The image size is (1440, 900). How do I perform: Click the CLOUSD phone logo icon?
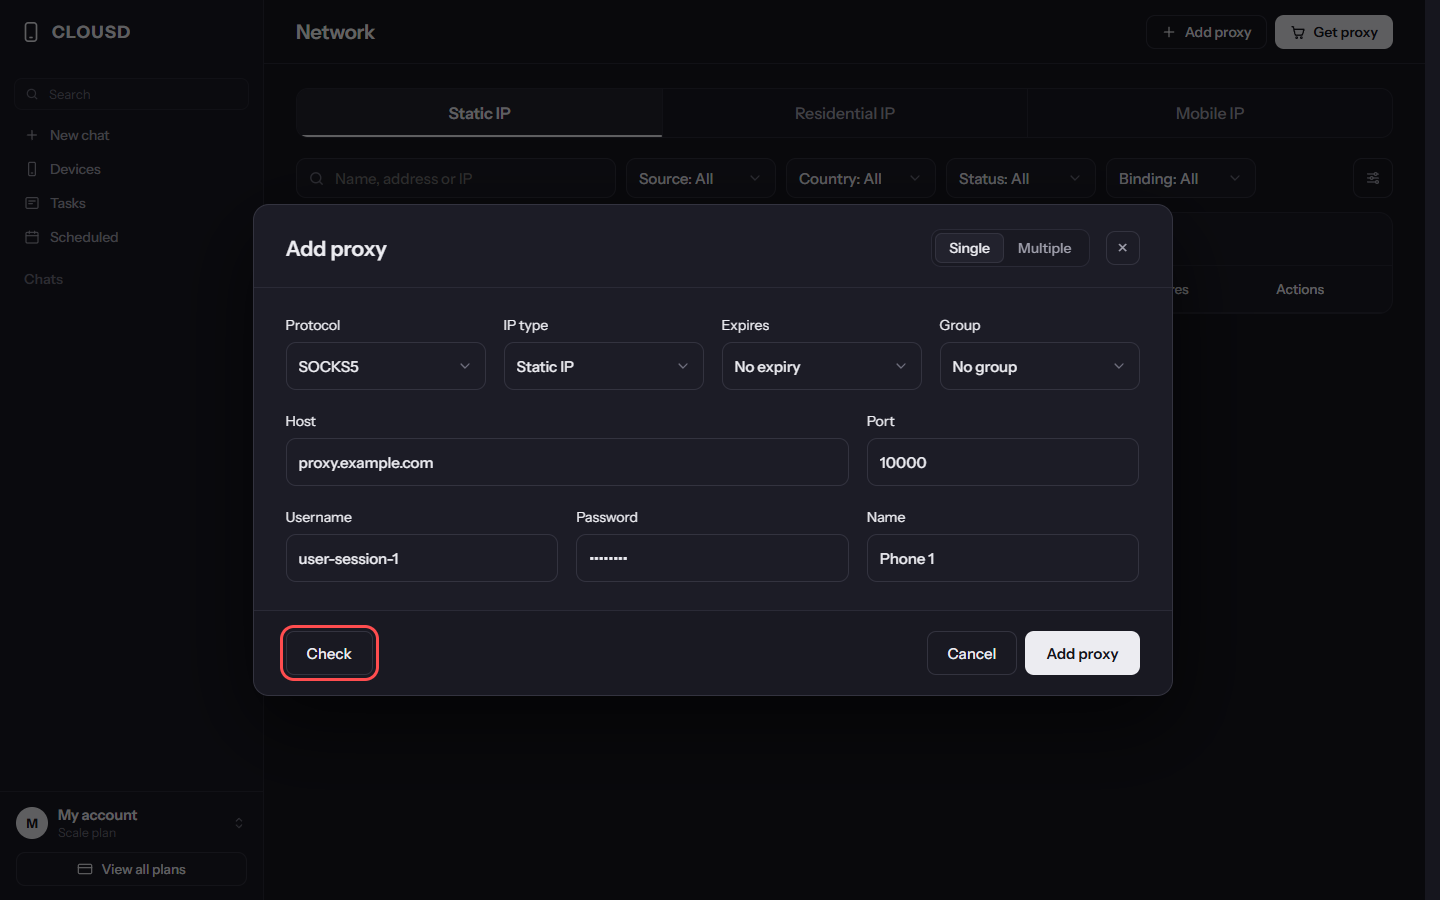pyautogui.click(x=31, y=32)
